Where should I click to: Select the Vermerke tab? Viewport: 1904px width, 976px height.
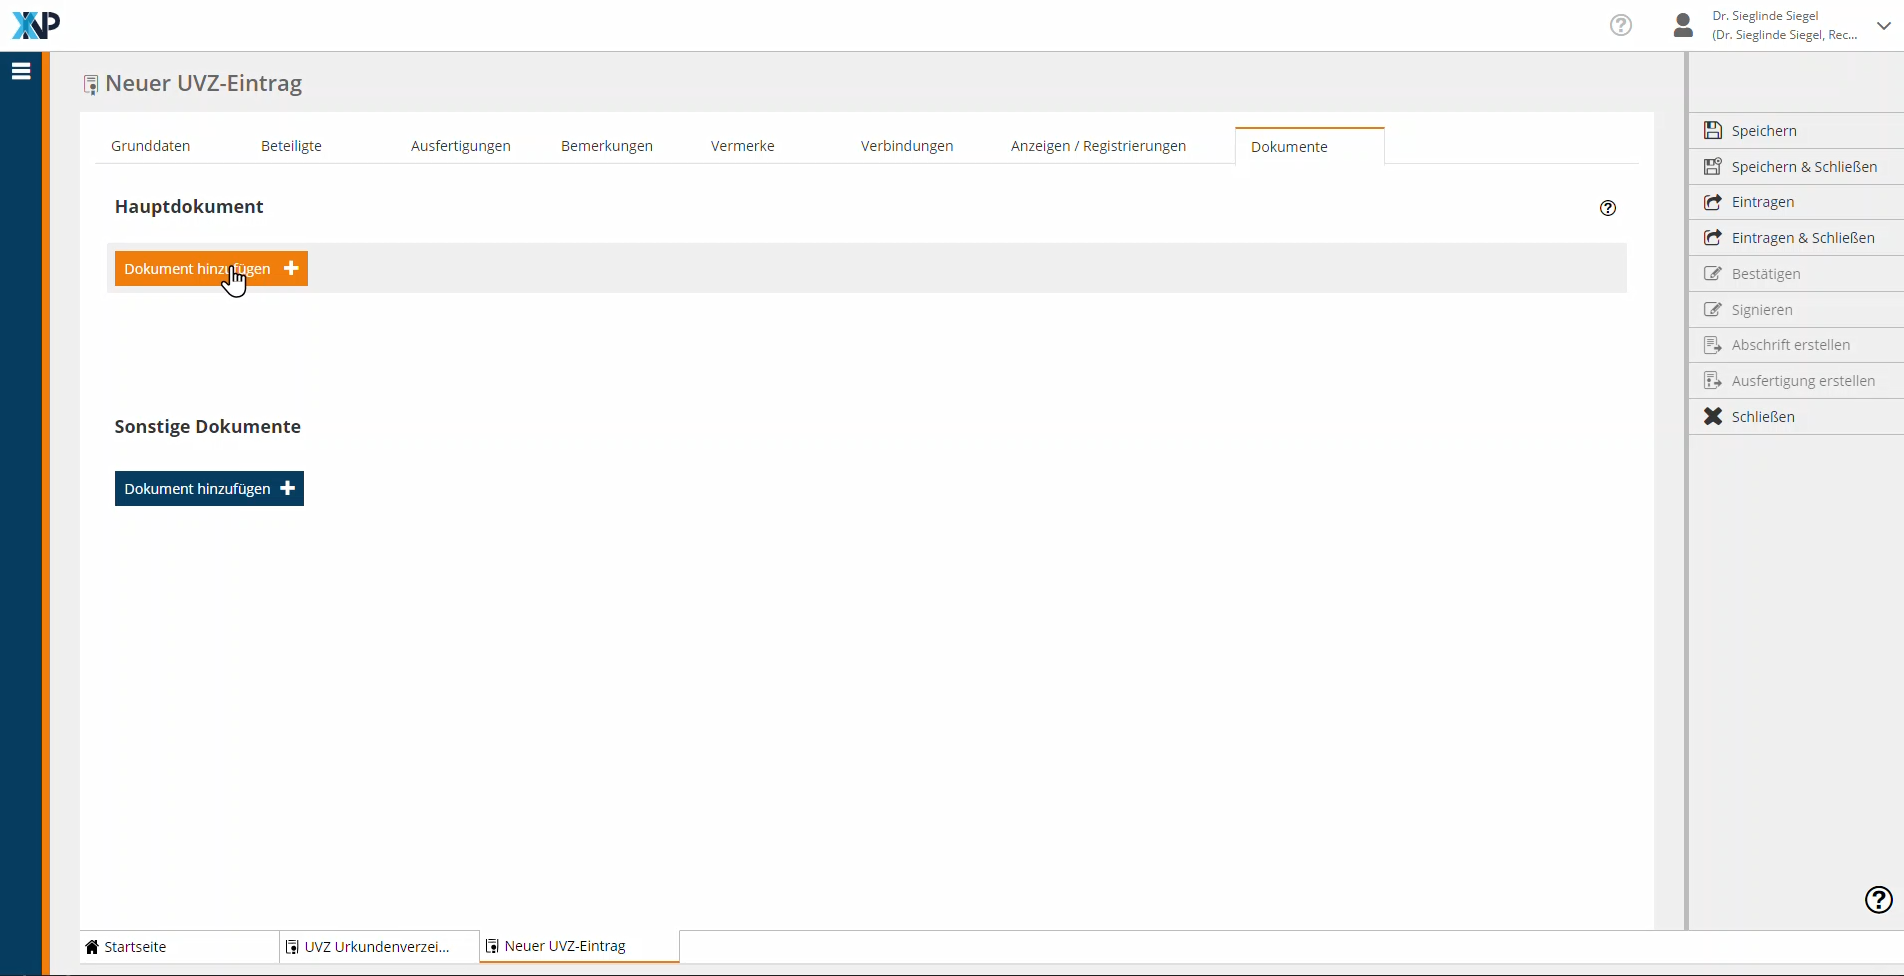(x=742, y=146)
